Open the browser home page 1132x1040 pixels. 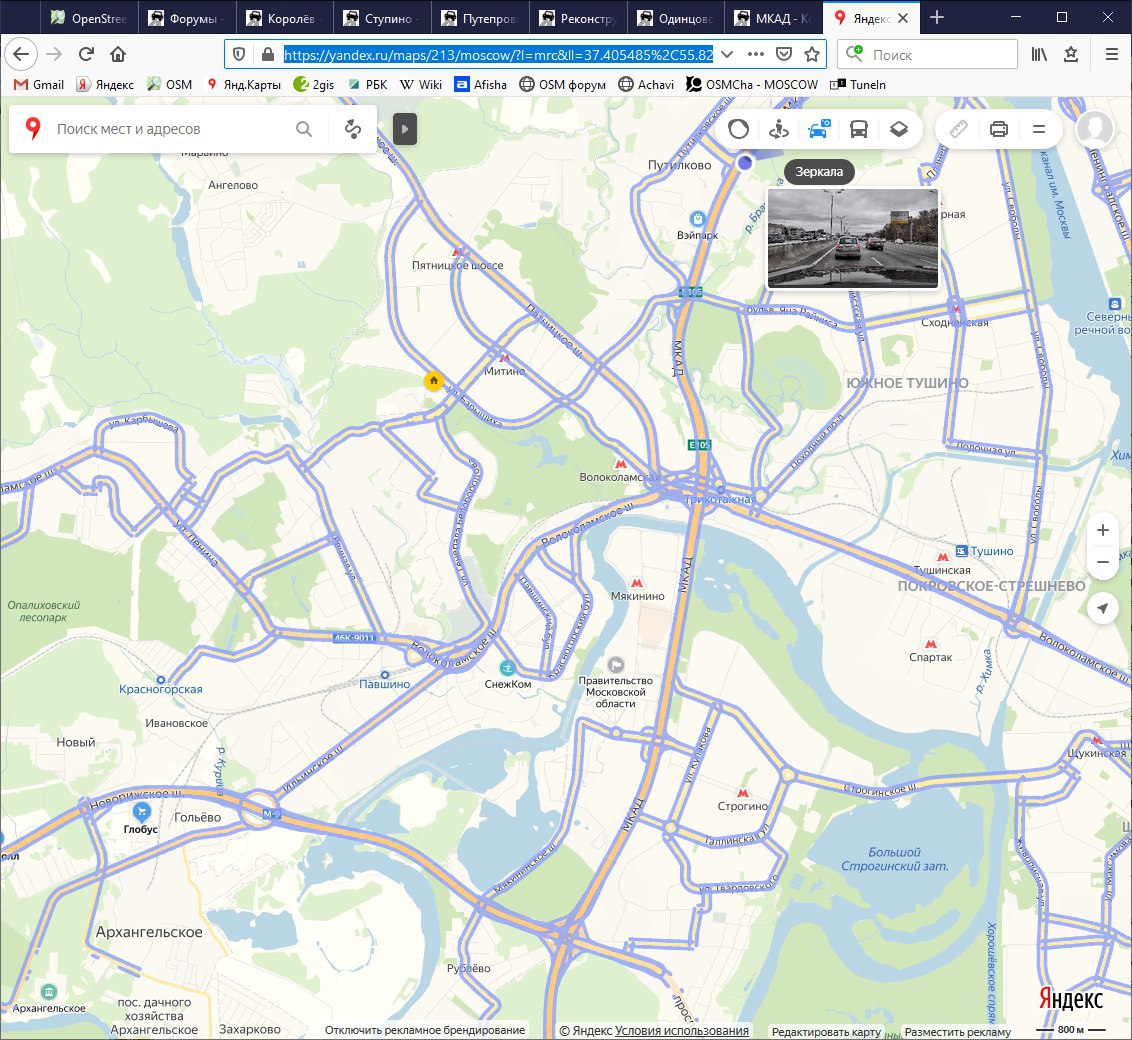(118, 54)
